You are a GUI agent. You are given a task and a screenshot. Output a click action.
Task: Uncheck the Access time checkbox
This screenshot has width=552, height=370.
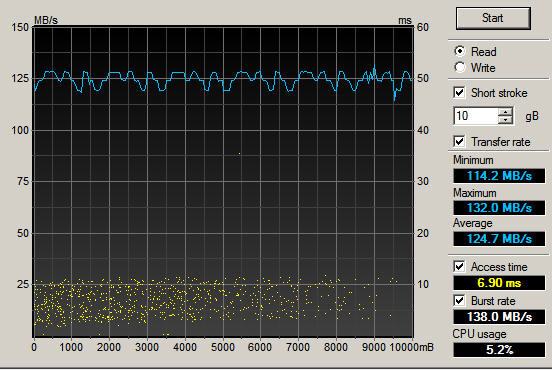click(459, 266)
